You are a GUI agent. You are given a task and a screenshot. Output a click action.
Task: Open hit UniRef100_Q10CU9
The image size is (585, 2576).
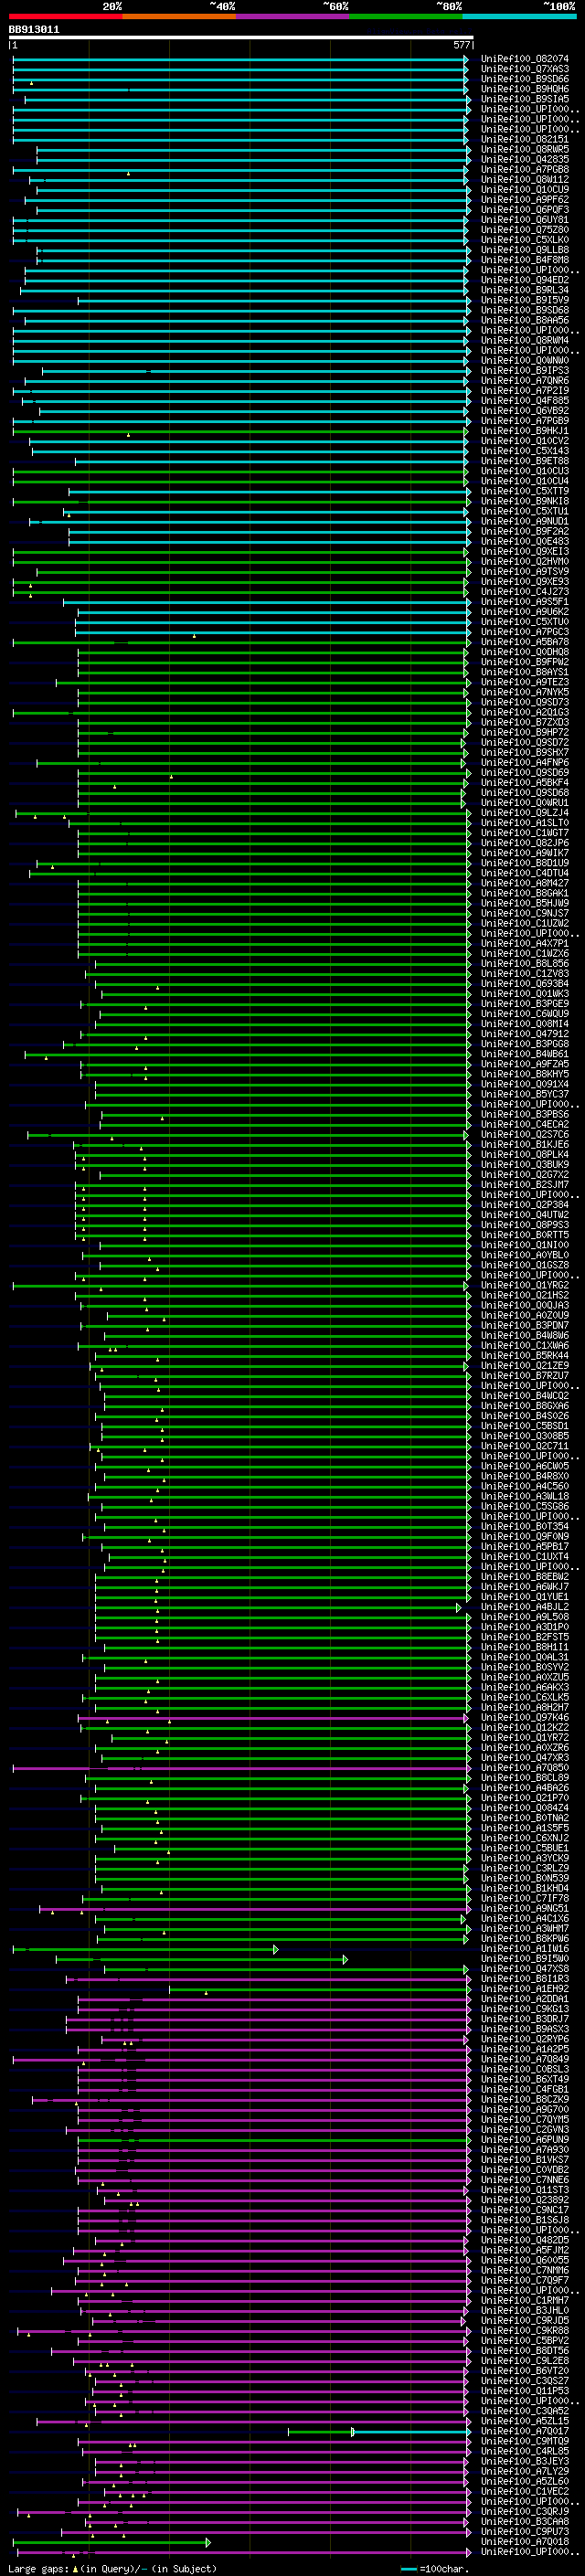(x=525, y=190)
